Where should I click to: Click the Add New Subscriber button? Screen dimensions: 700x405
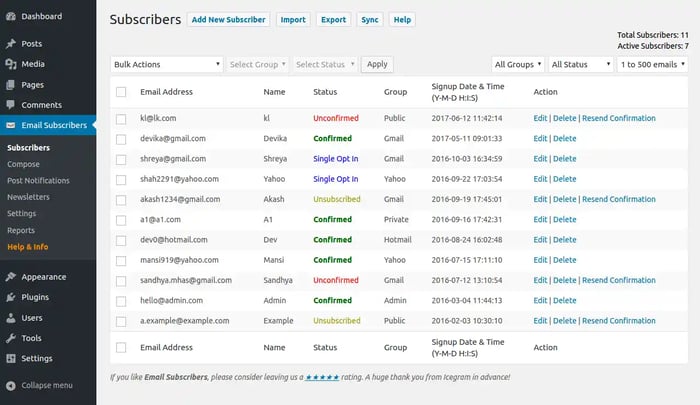coord(229,19)
